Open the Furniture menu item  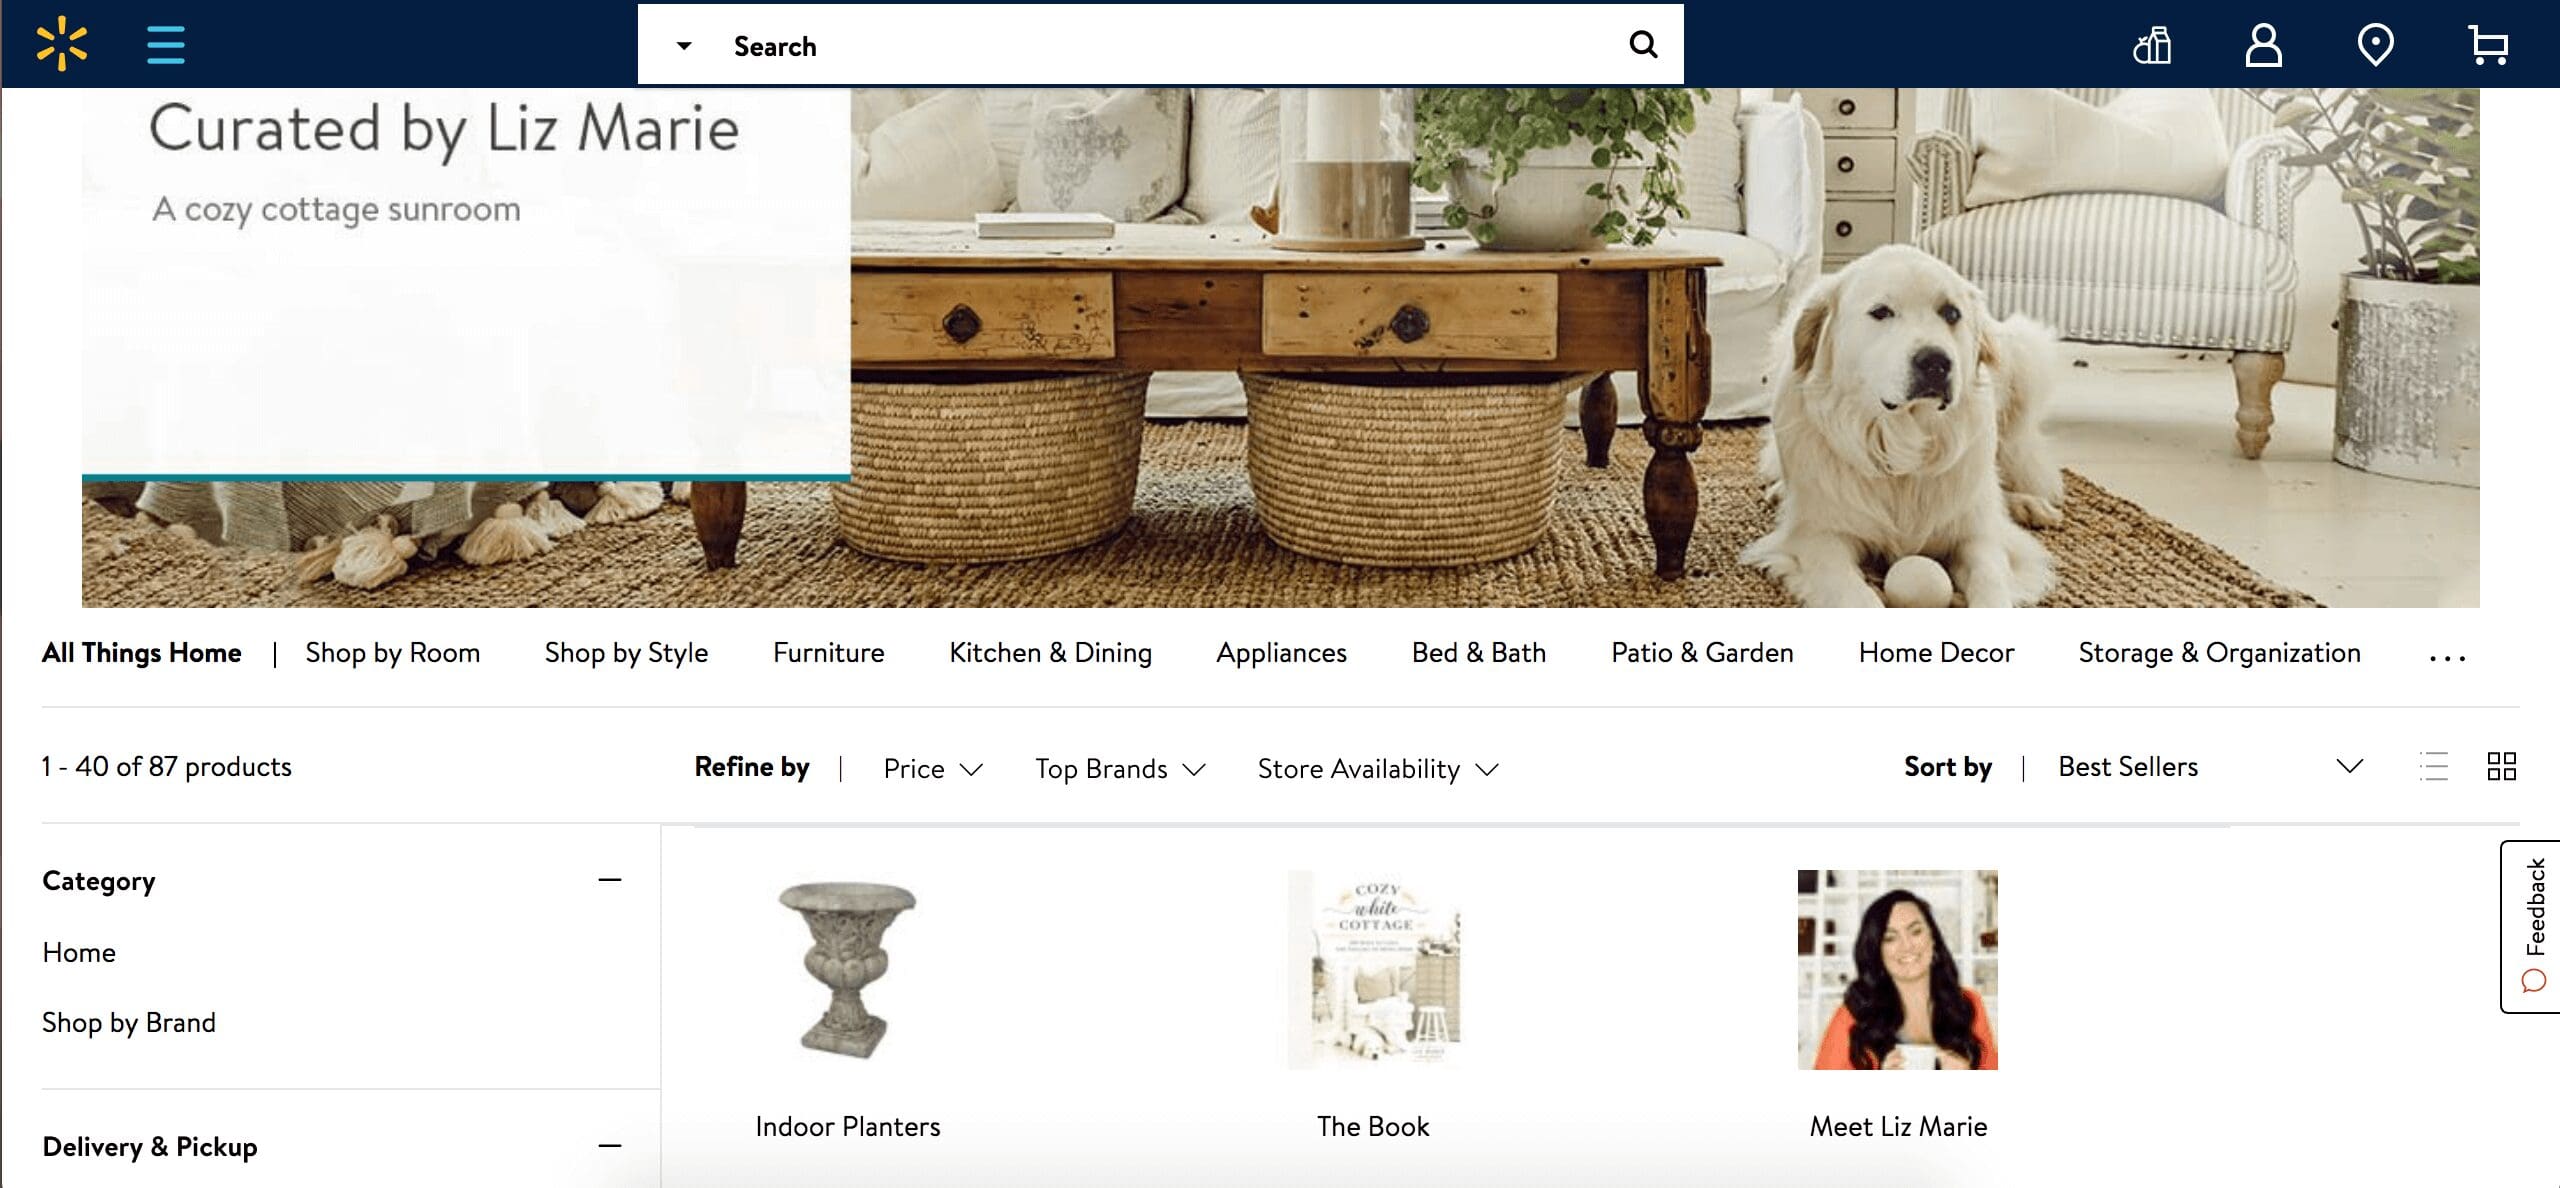coord(828,653)
